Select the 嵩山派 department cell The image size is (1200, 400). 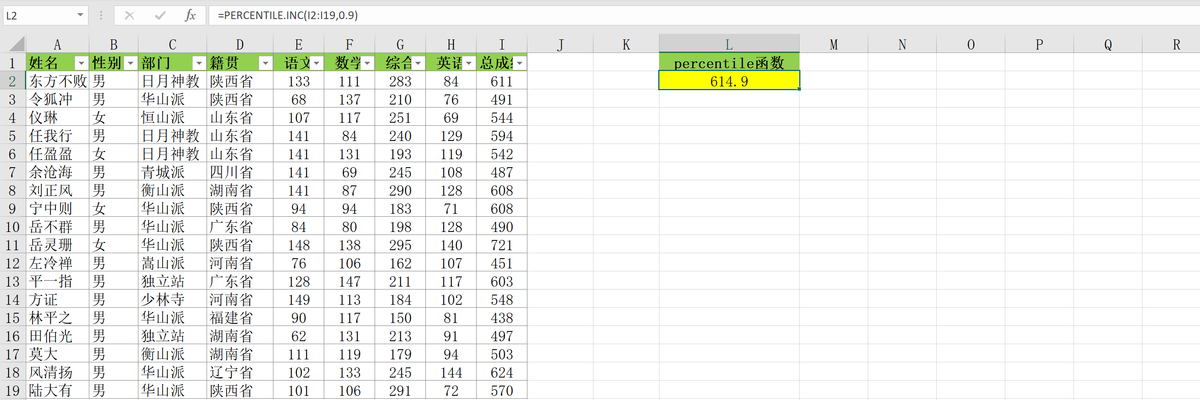[x=172, y=263]
